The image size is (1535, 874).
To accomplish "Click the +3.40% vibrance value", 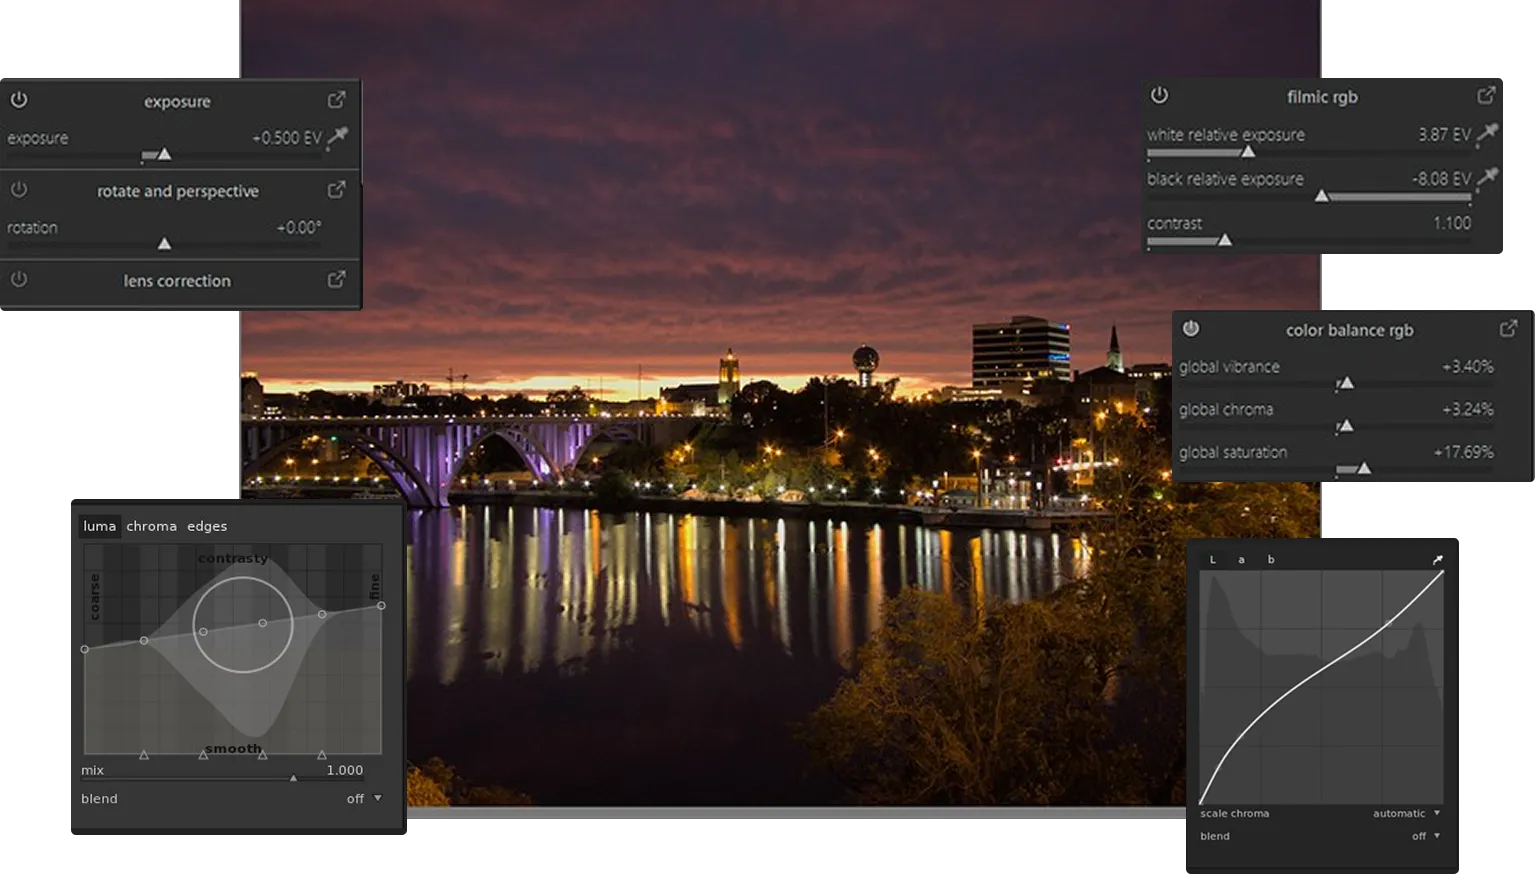I will pyautogui.click(x=1467, y=367).
